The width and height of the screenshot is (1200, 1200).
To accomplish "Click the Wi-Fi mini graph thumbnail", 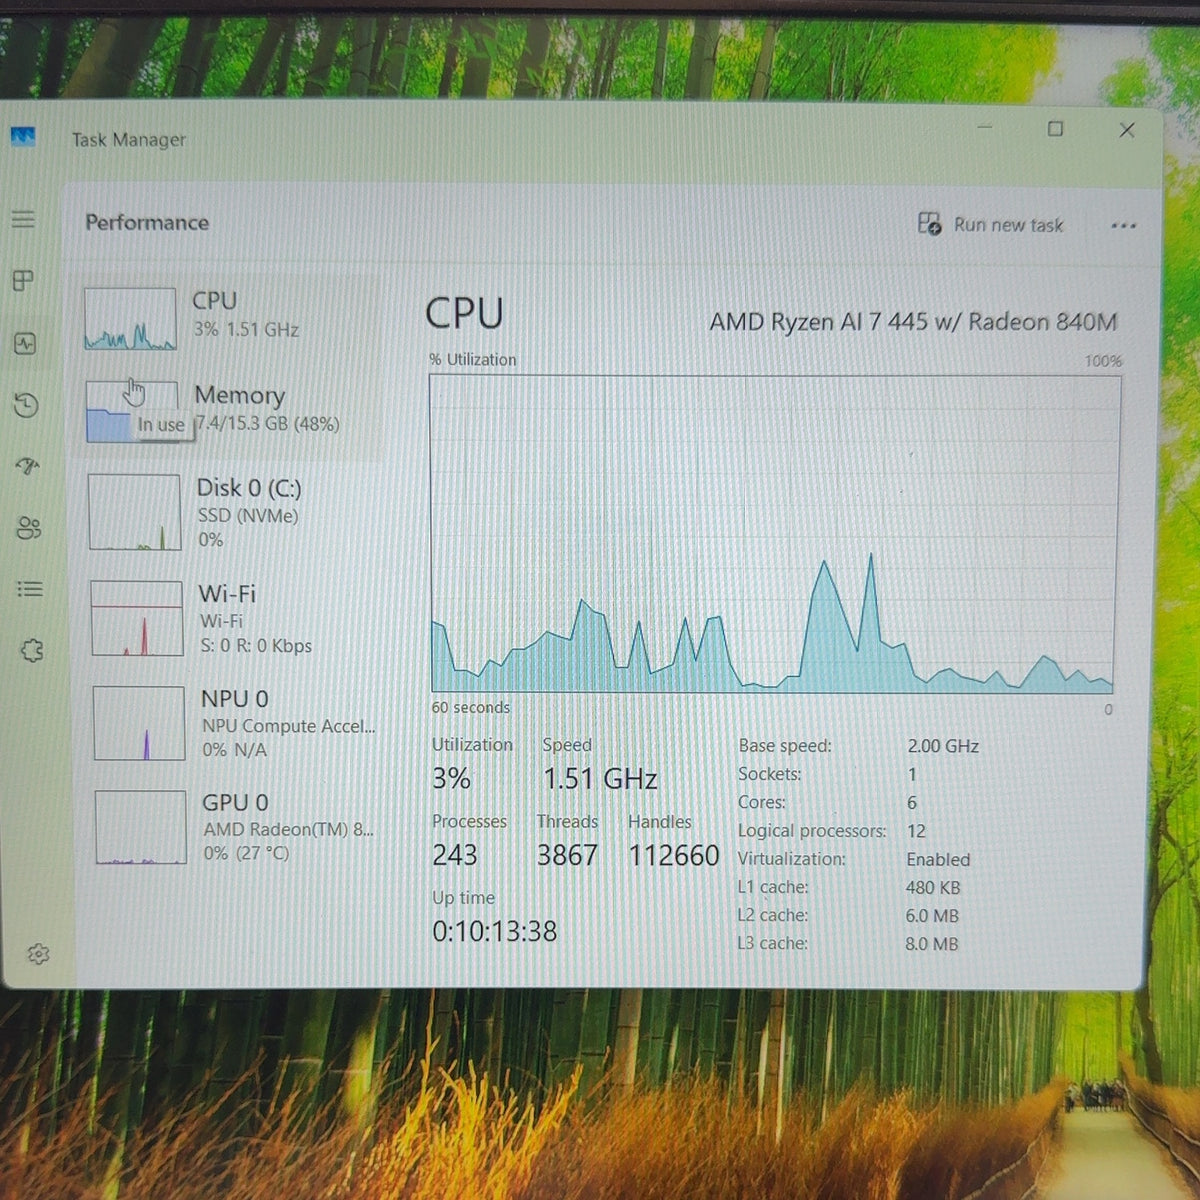I will 137,618.
